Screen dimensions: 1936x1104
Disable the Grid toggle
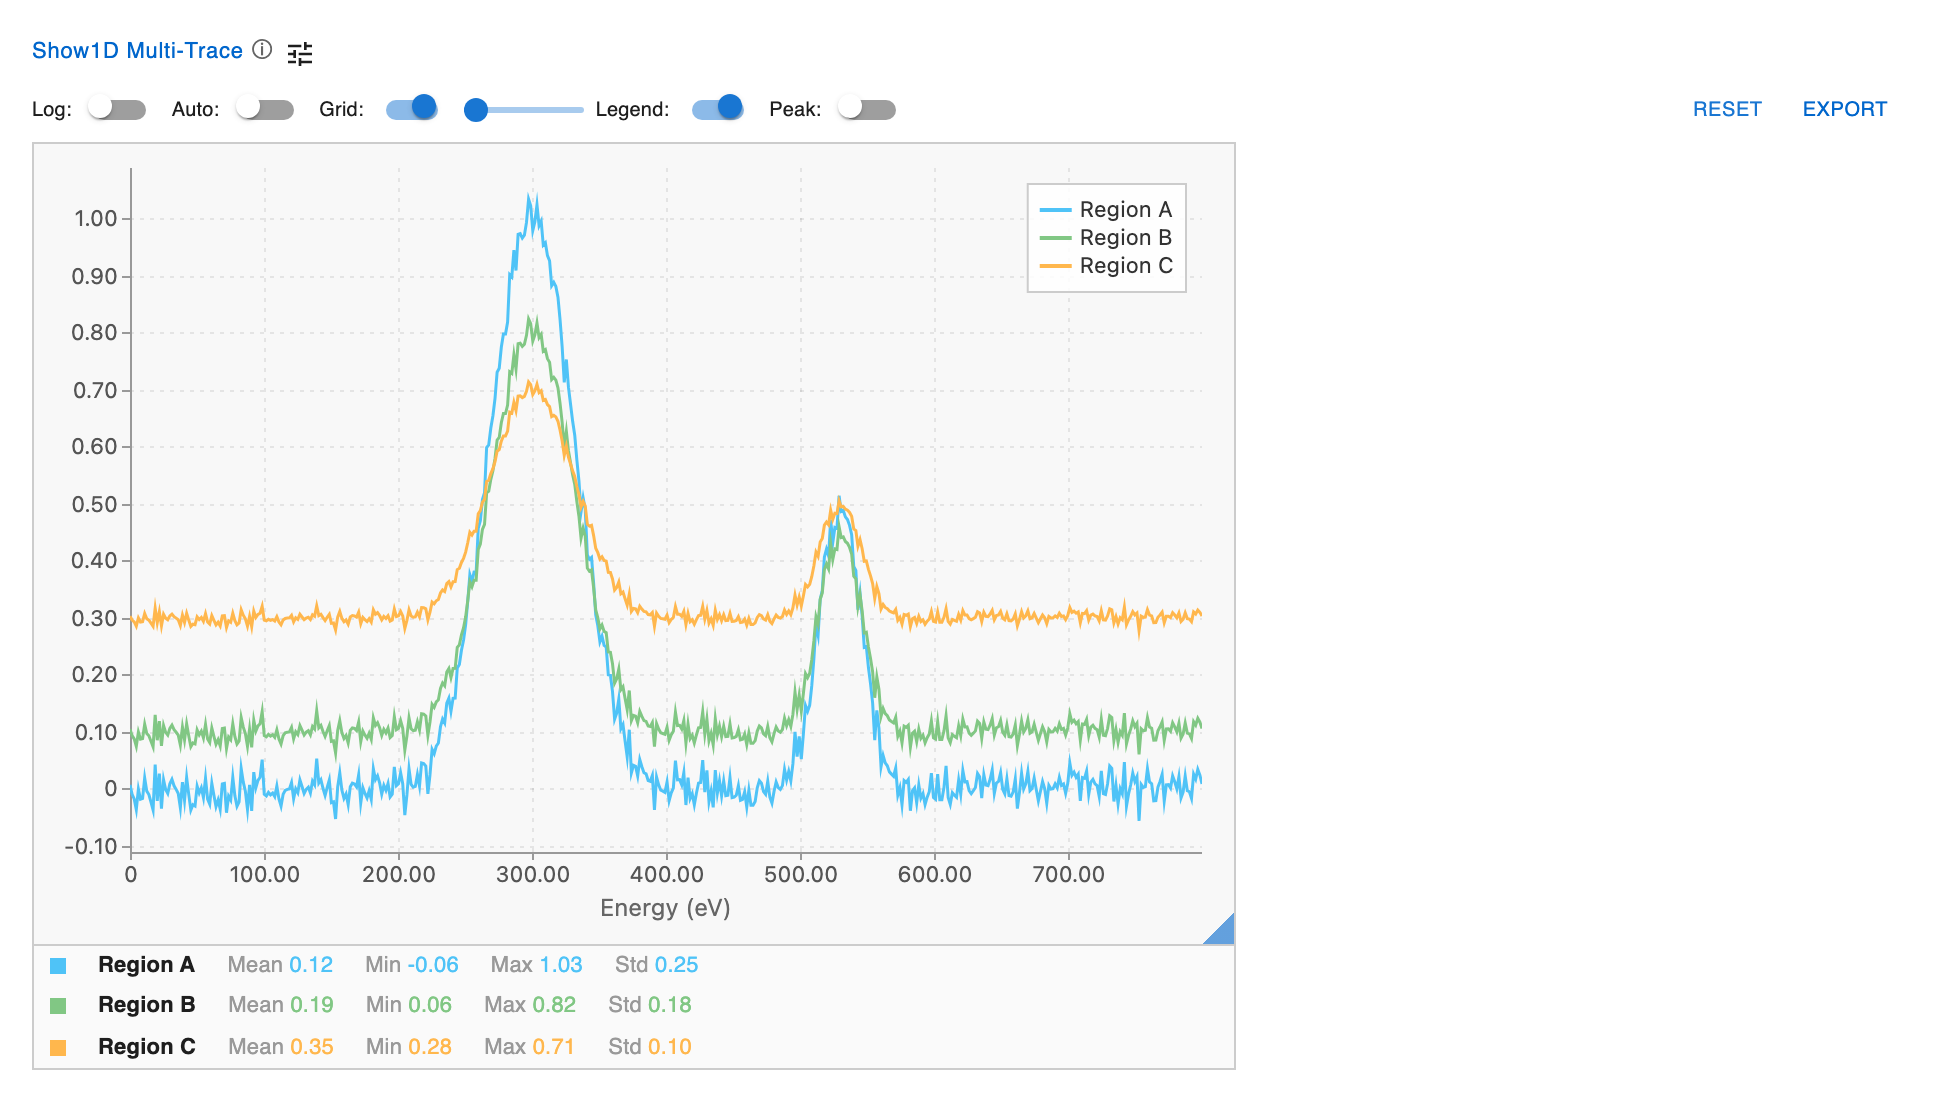pyautogui.click(x=410, y=107)
